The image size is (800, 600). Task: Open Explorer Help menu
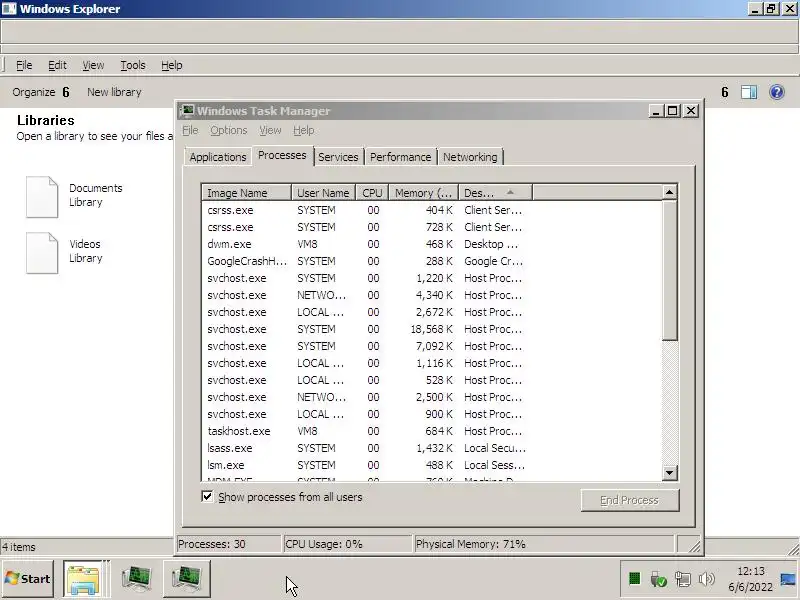(171, 65)
